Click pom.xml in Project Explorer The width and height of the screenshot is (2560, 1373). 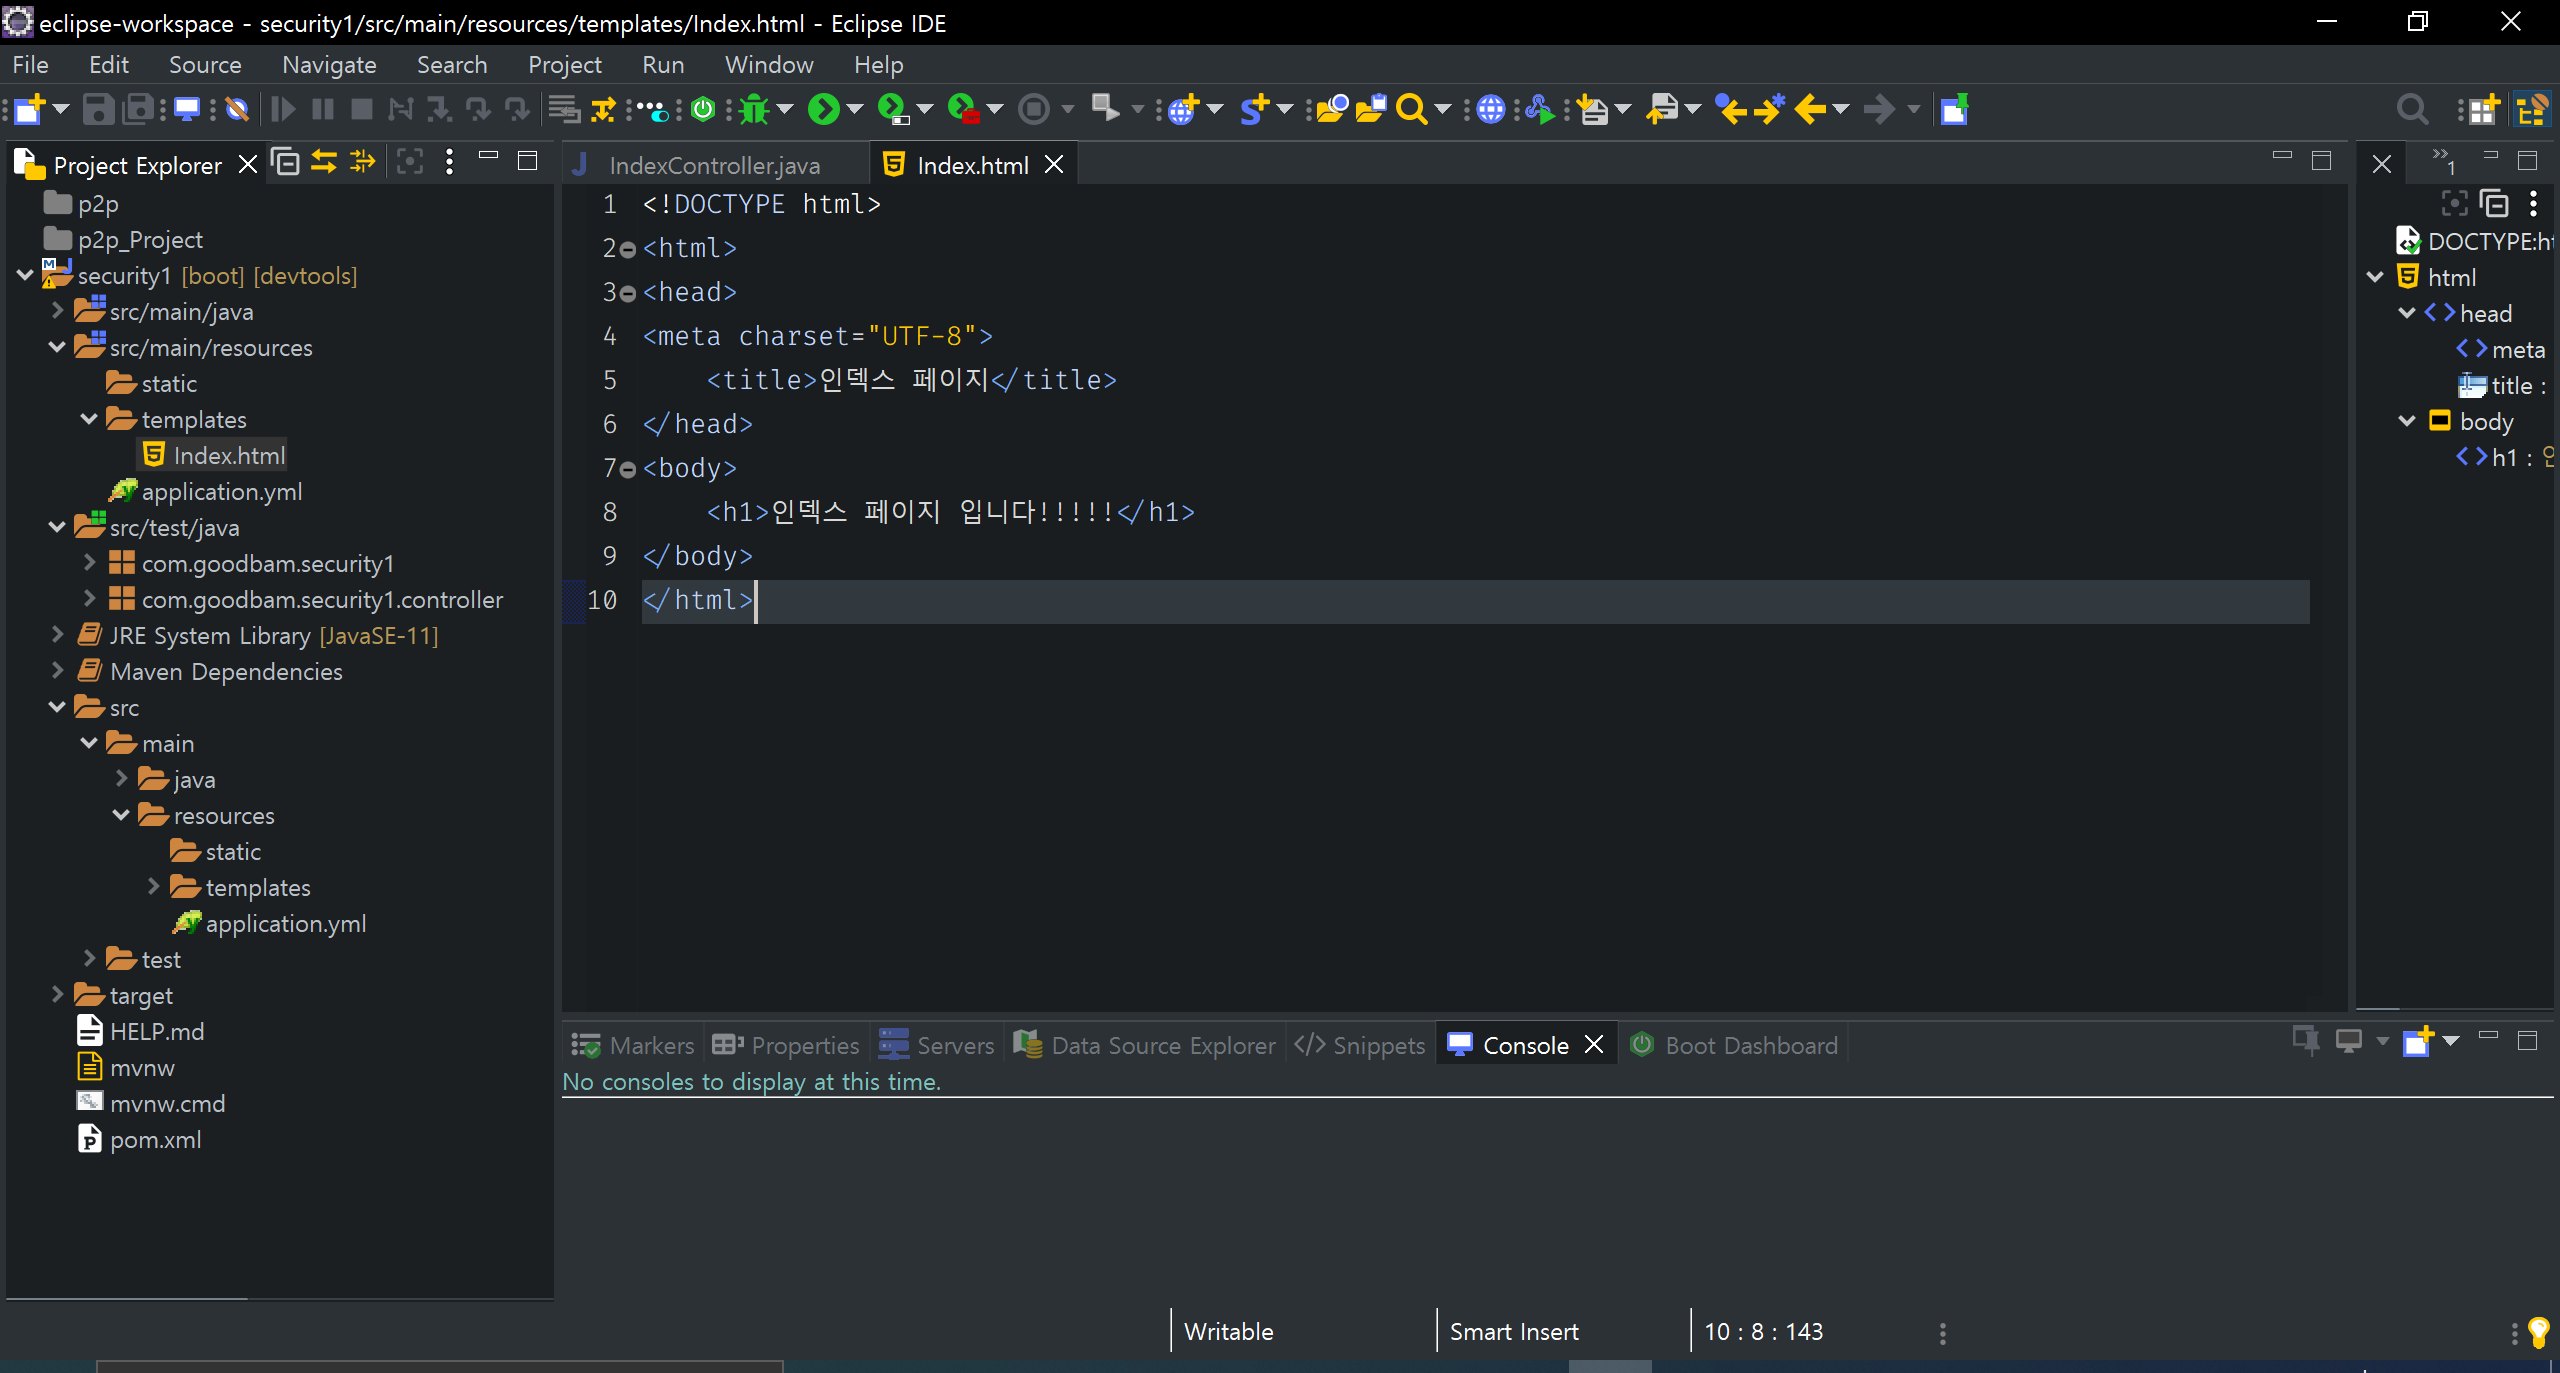coord(155,1139)
